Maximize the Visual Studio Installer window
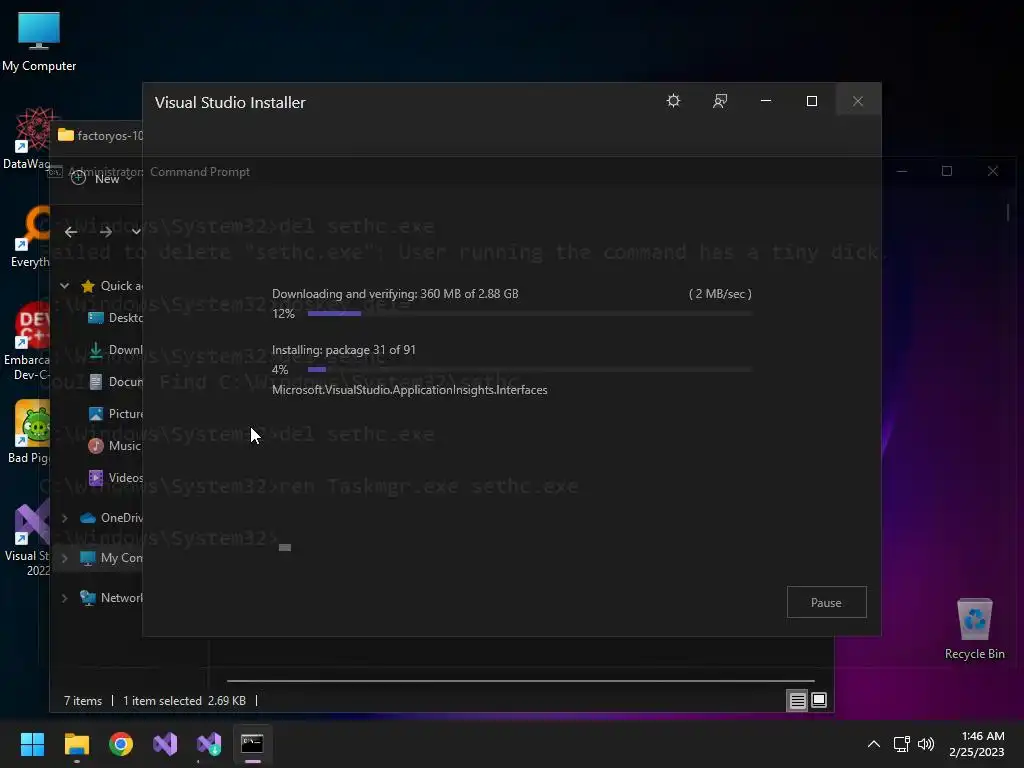Screen dimensions: 1024x768 pos(812,101)
